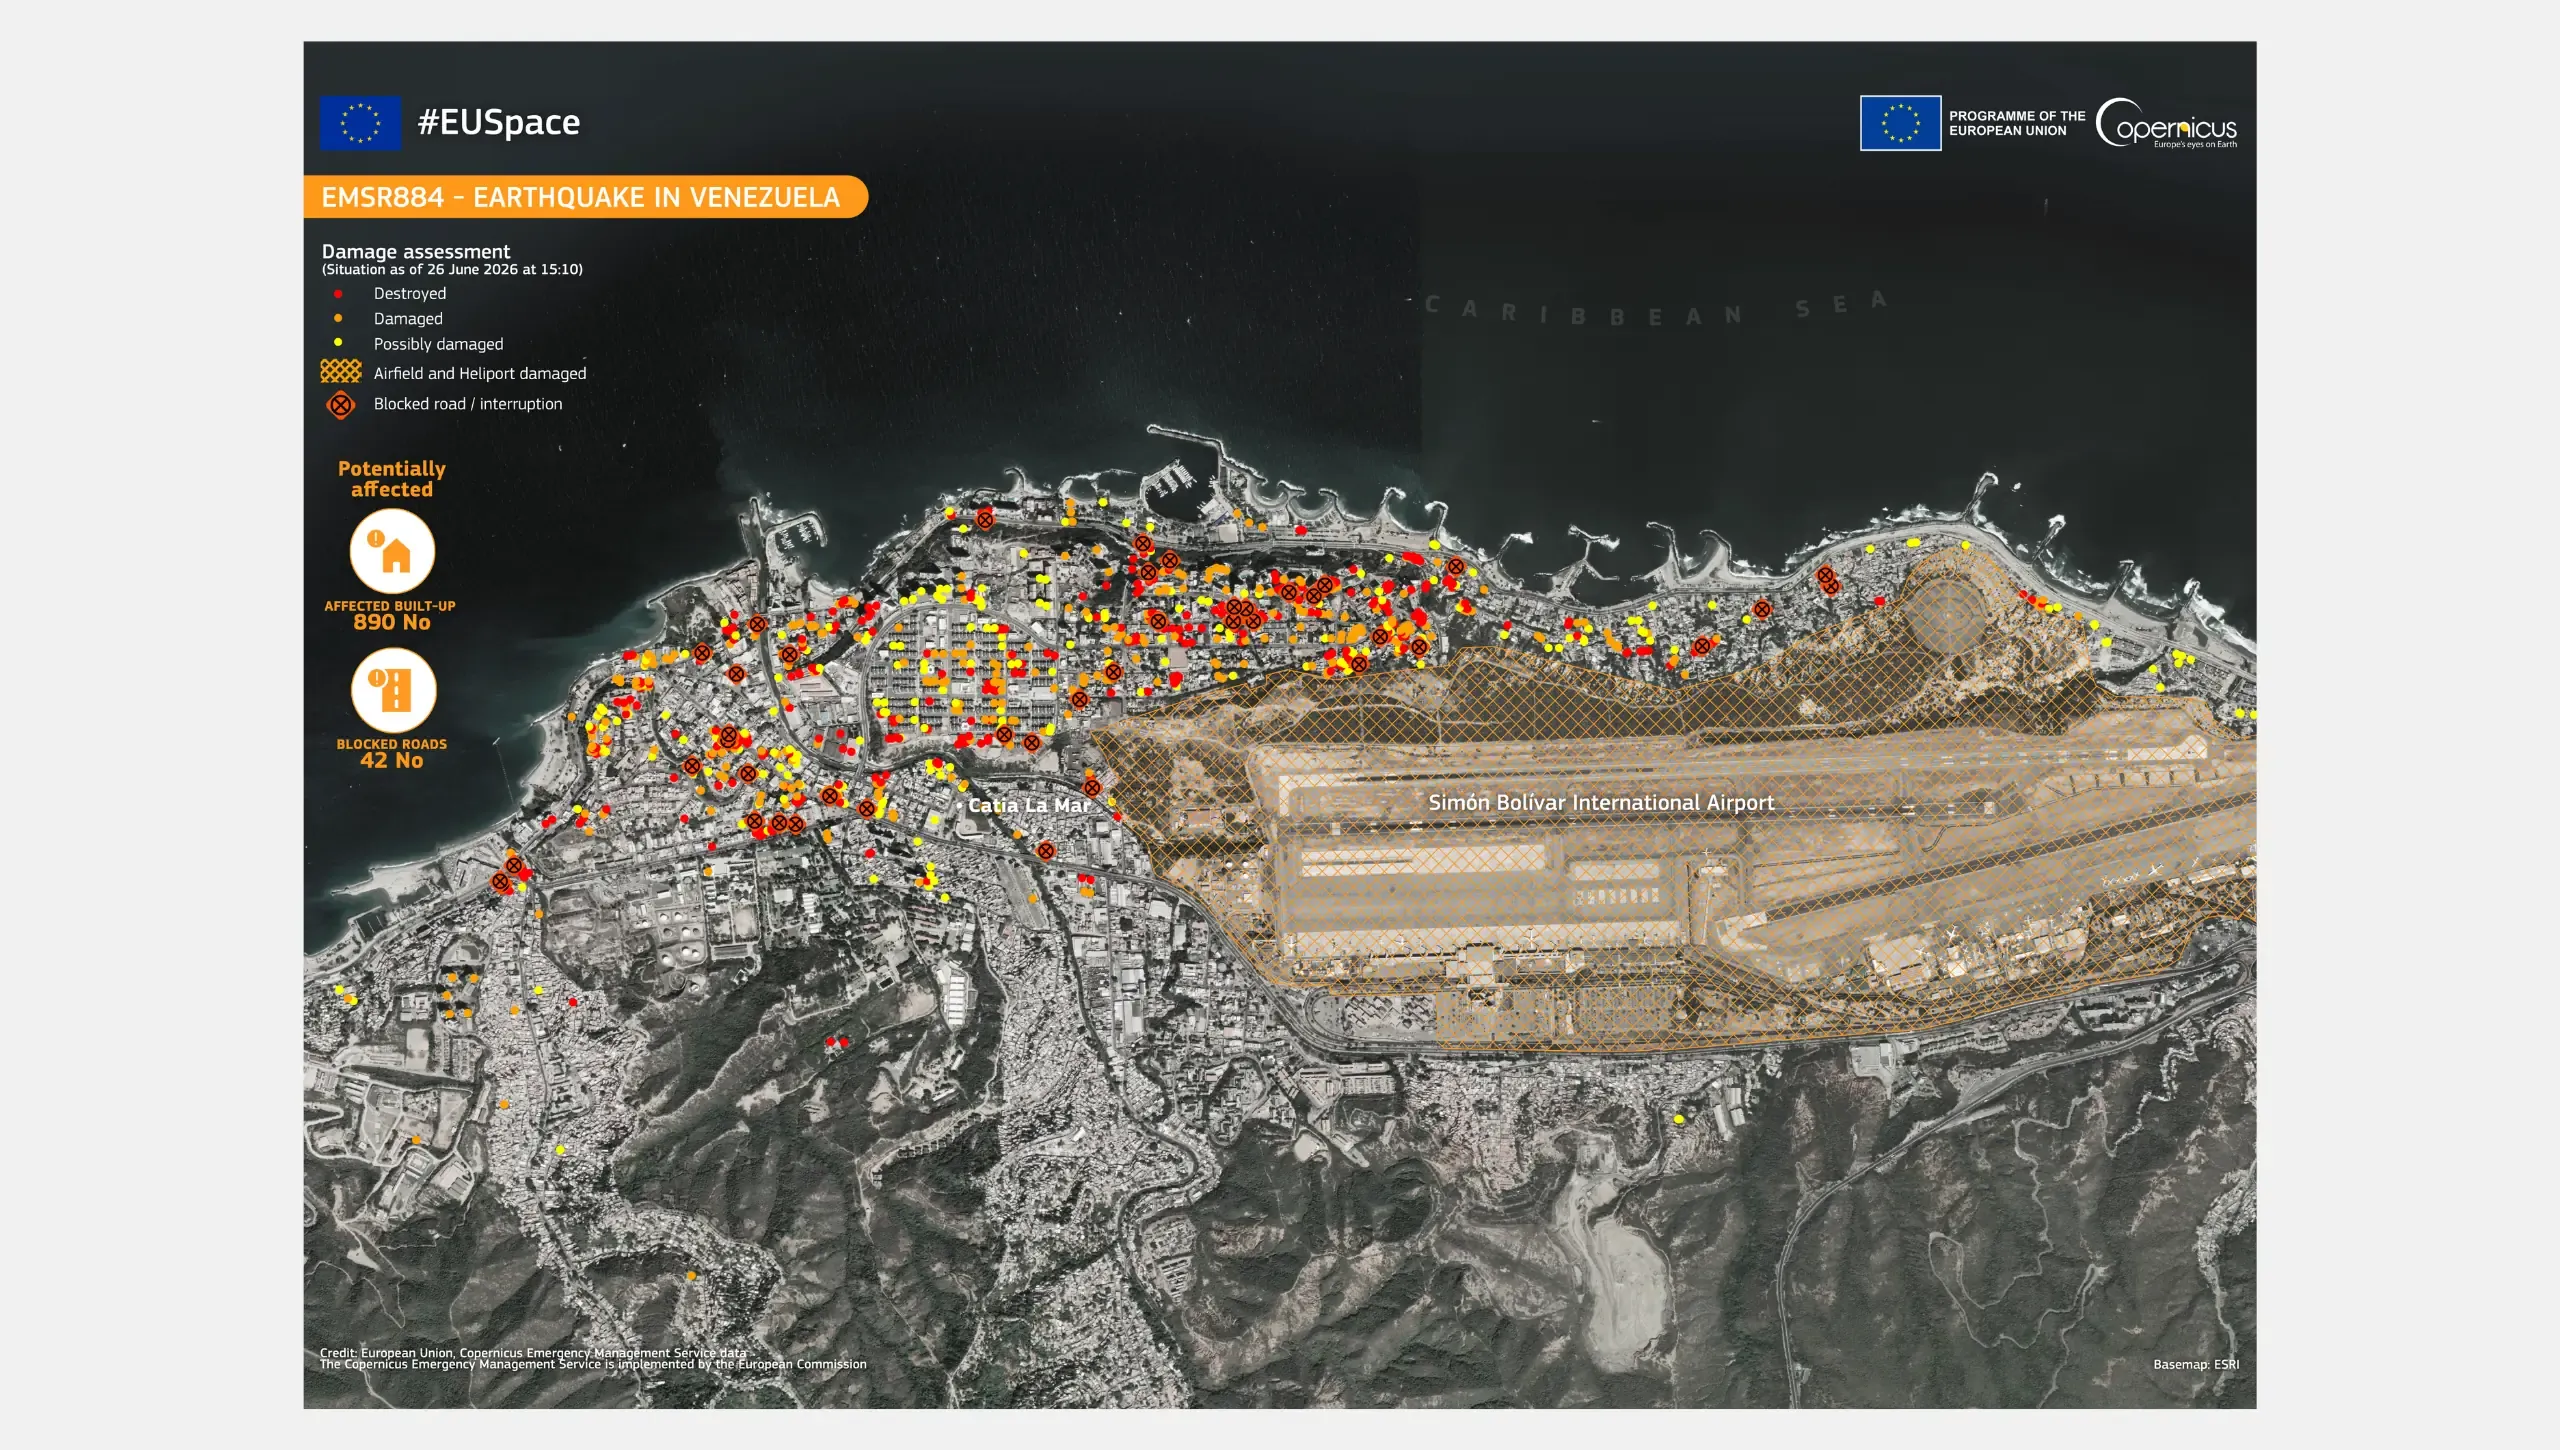Click the Affected Built-up house icon
Viewport: 2560px width, 1450px height.
click(392, 551)
